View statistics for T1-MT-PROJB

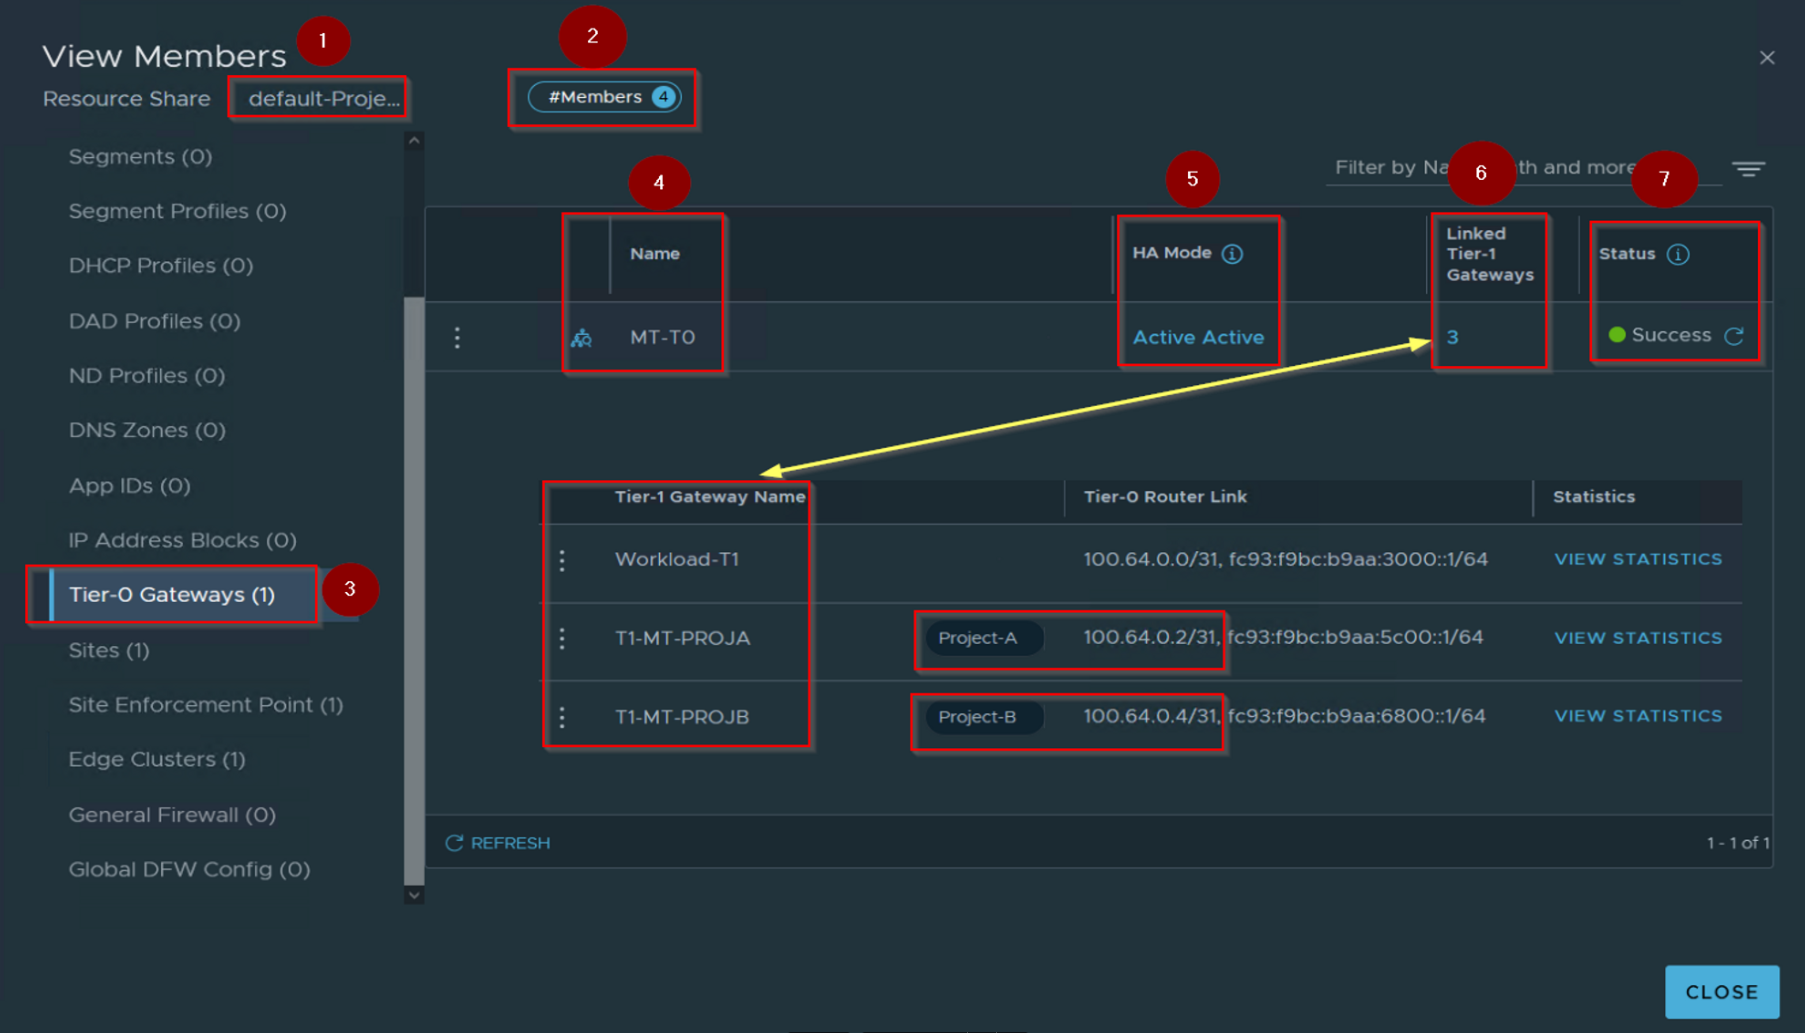tap(1637, 716)
